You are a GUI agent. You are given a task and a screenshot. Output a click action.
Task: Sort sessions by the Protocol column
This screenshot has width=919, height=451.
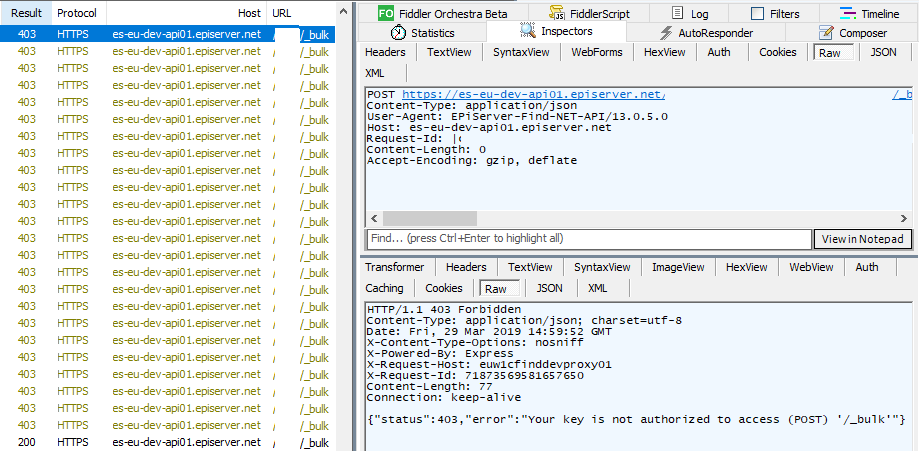(79, 13)
